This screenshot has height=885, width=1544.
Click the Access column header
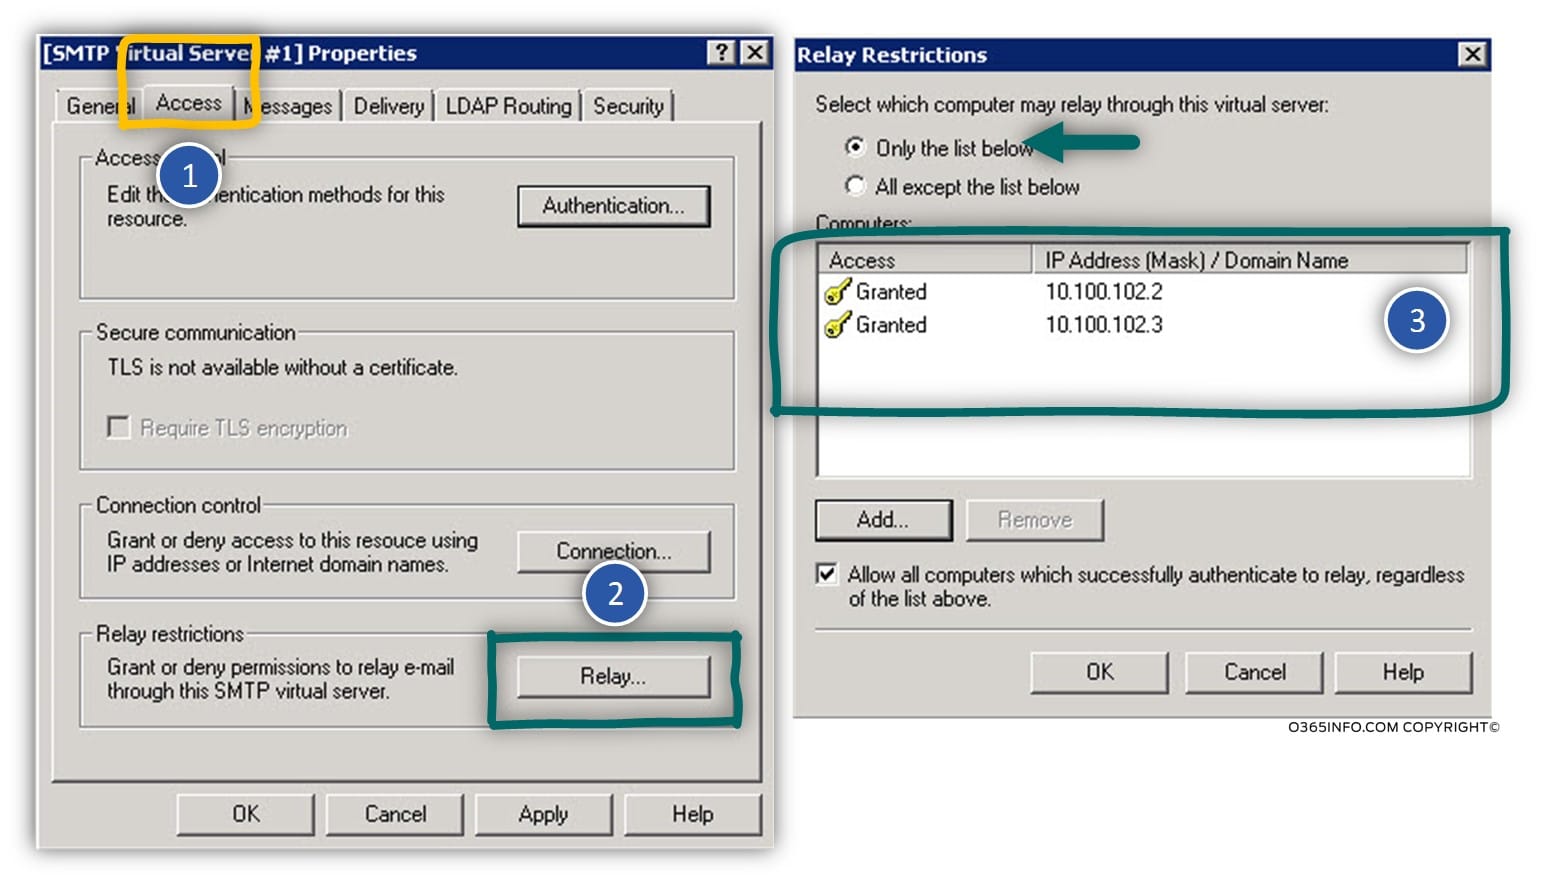925,260
